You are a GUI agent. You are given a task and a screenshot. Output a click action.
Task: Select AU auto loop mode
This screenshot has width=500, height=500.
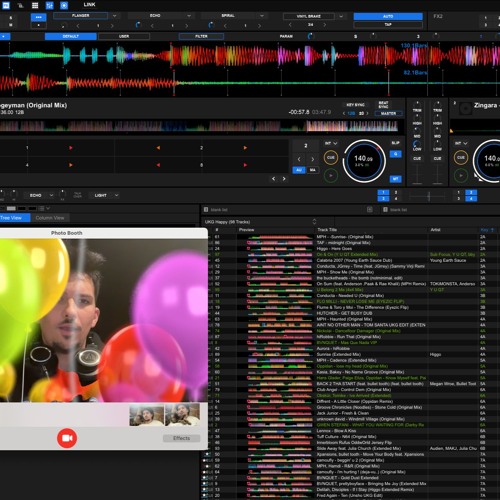299,170
